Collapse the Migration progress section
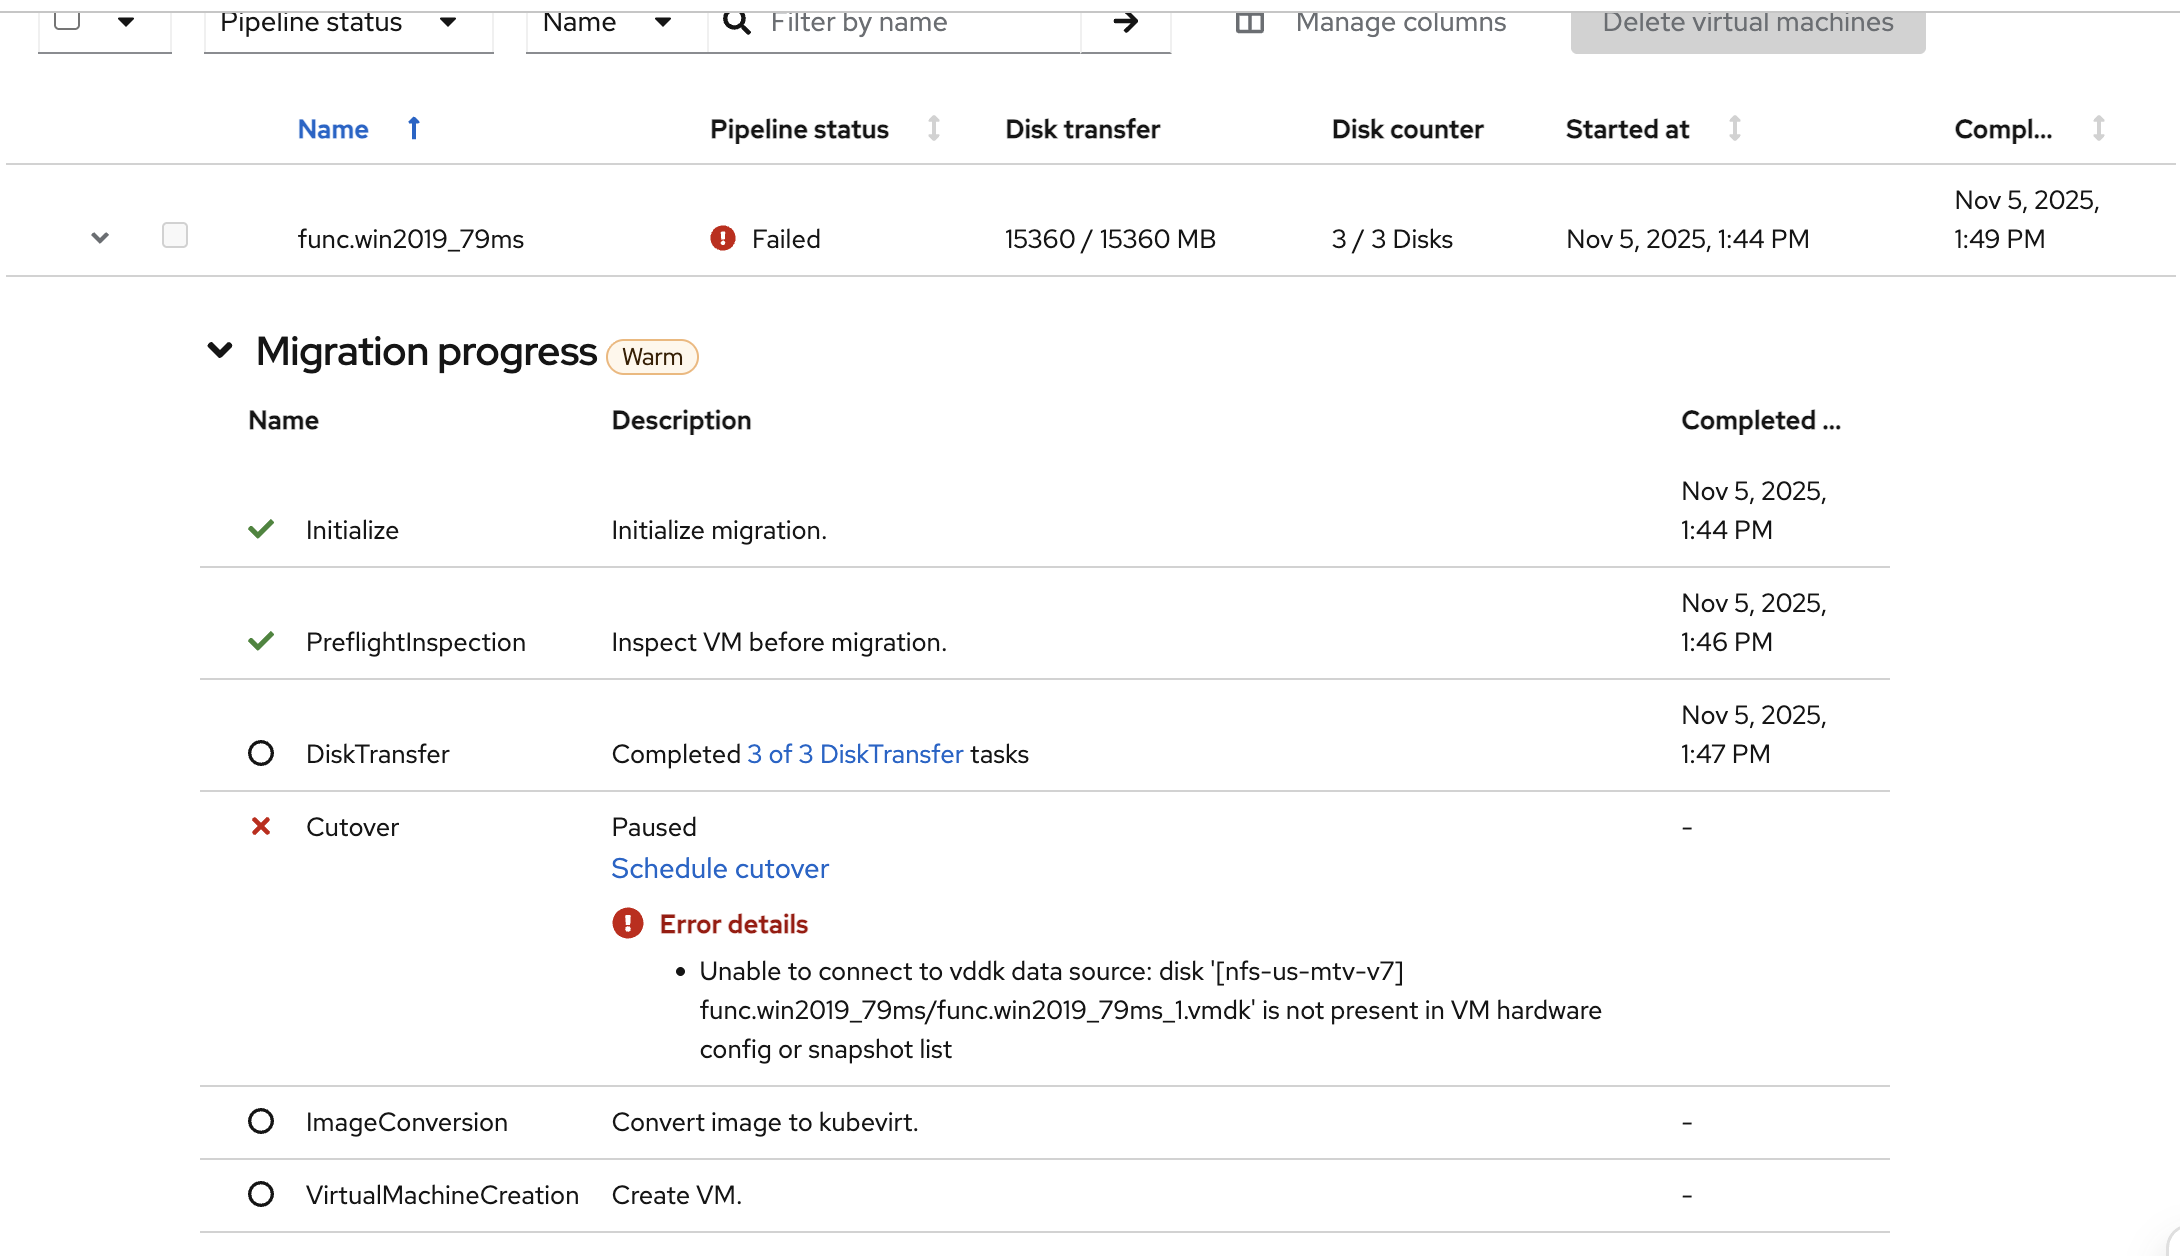The width and height of the screenshot is (2180, 1256). coord(220,350)
